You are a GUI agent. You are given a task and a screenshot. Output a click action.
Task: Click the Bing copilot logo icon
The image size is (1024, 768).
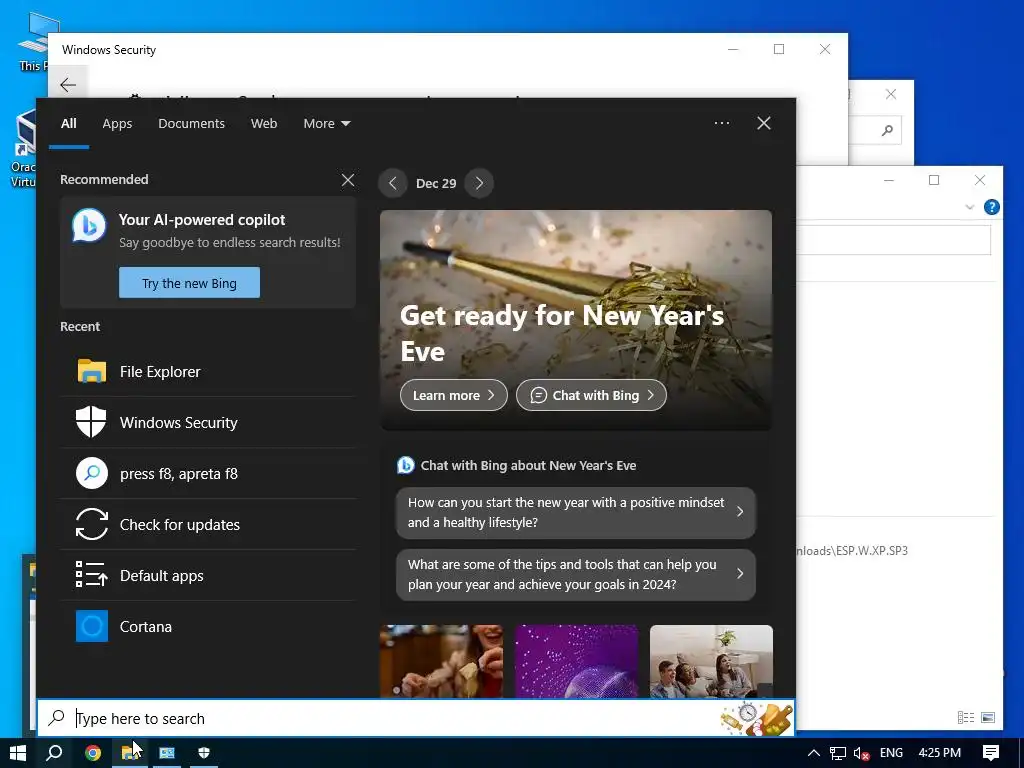click(x=89, y=225)
